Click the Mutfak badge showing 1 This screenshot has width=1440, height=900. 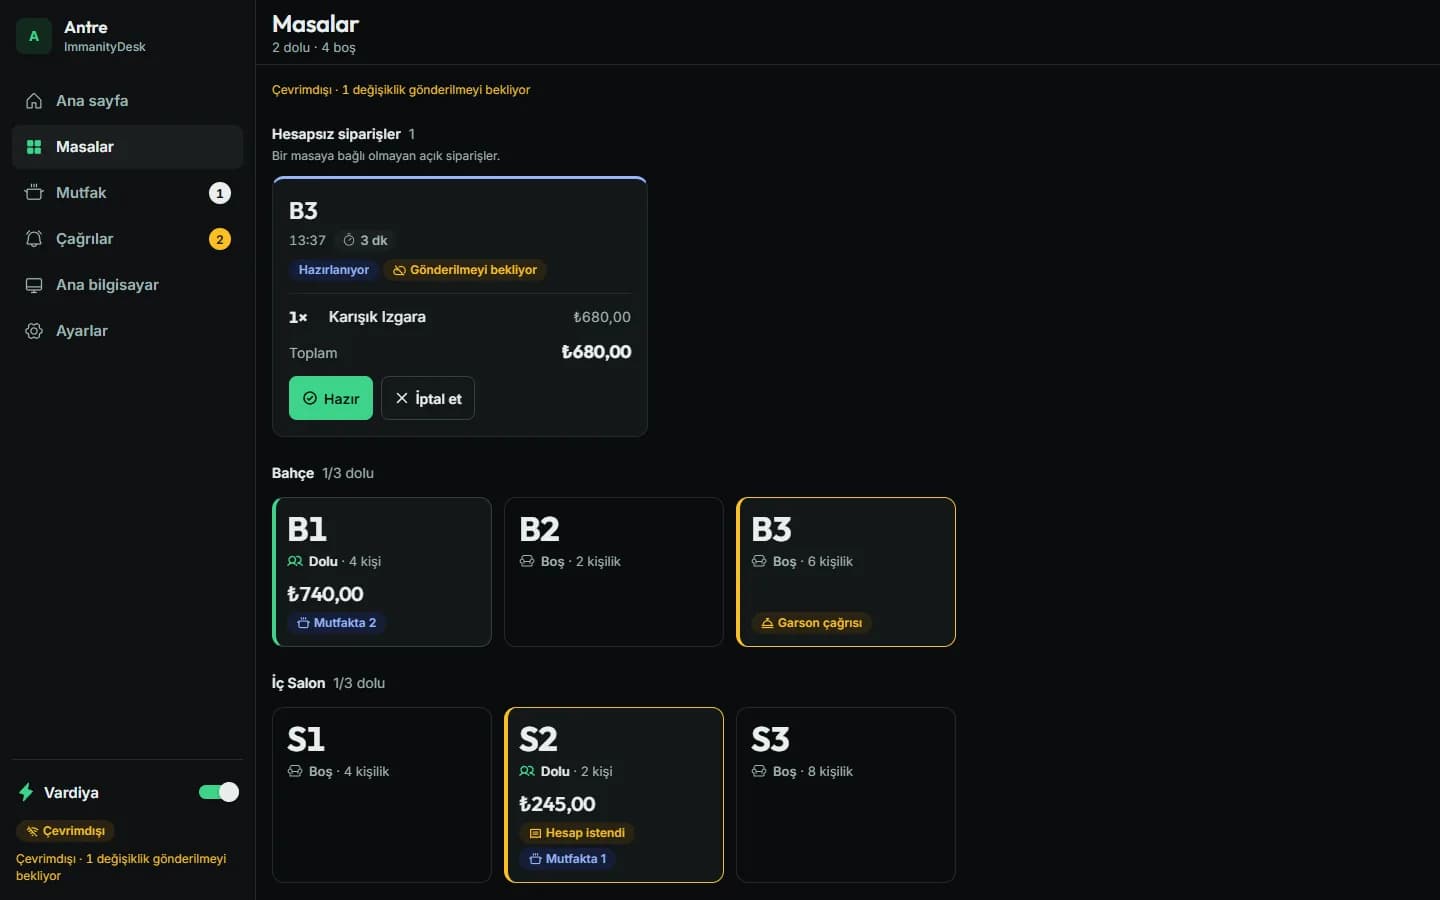coord(220,193)
